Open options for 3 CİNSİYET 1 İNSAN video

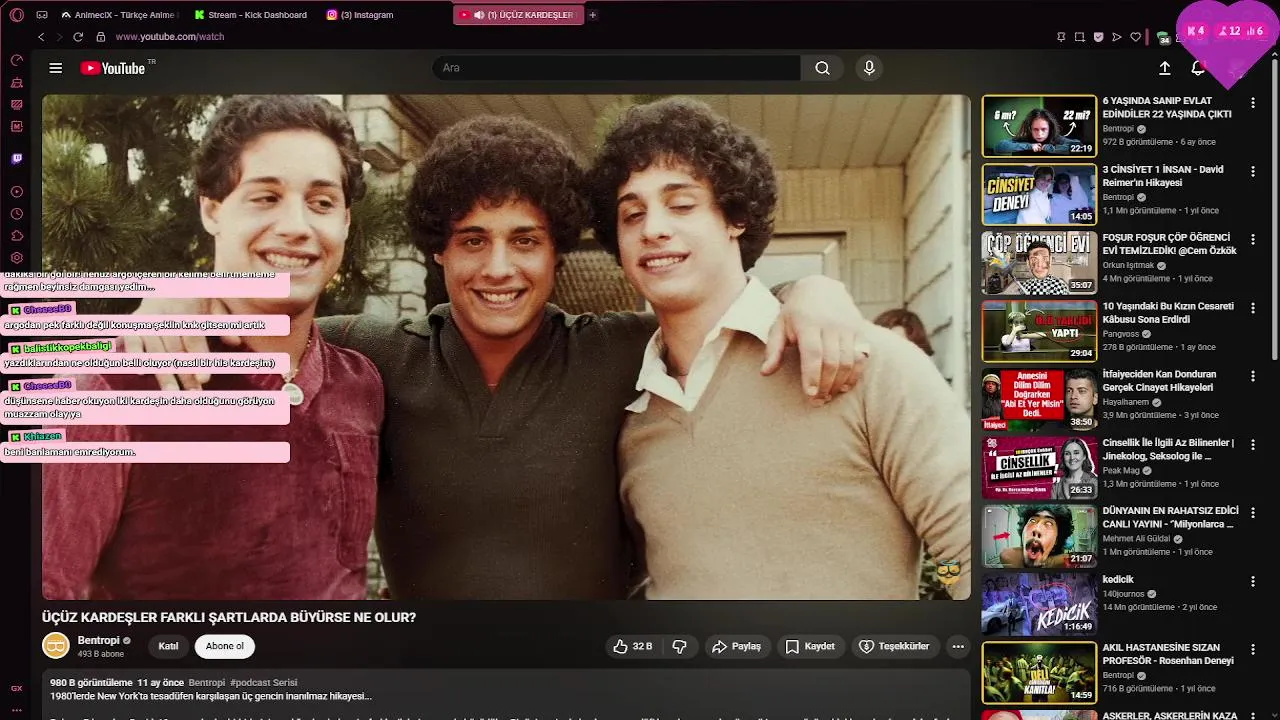[1253, 171]
